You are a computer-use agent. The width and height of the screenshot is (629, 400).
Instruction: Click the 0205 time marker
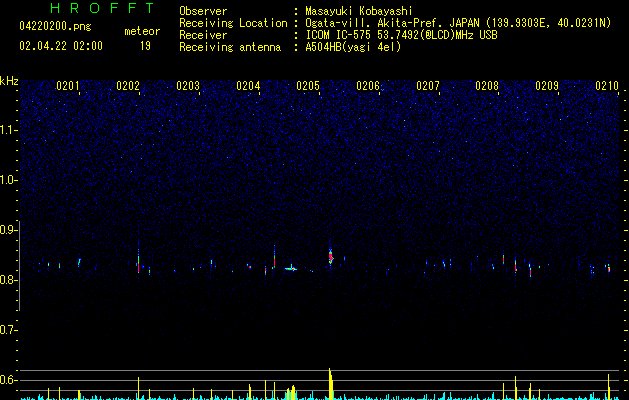[x=308, y=86]
